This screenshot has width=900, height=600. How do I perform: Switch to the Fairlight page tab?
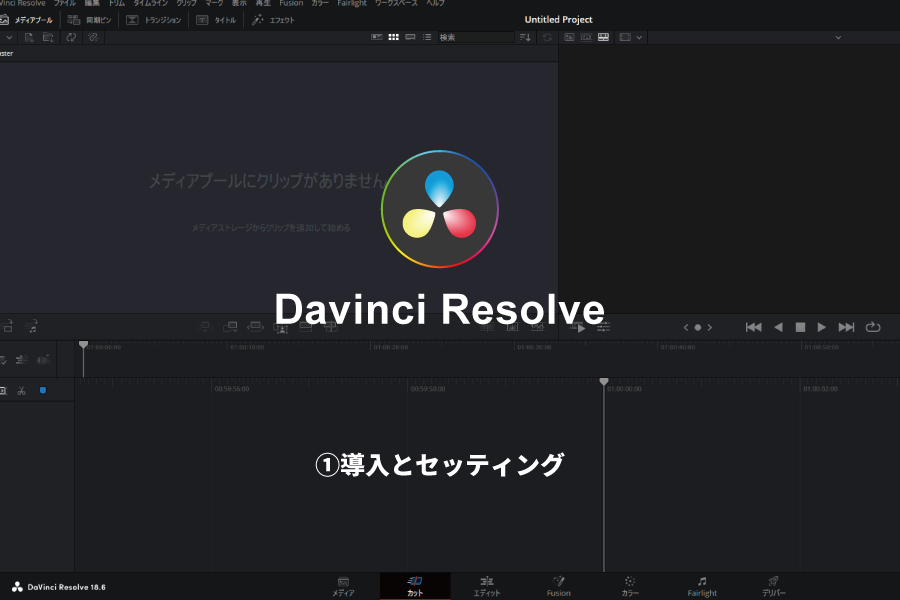(x=702, y=587)
